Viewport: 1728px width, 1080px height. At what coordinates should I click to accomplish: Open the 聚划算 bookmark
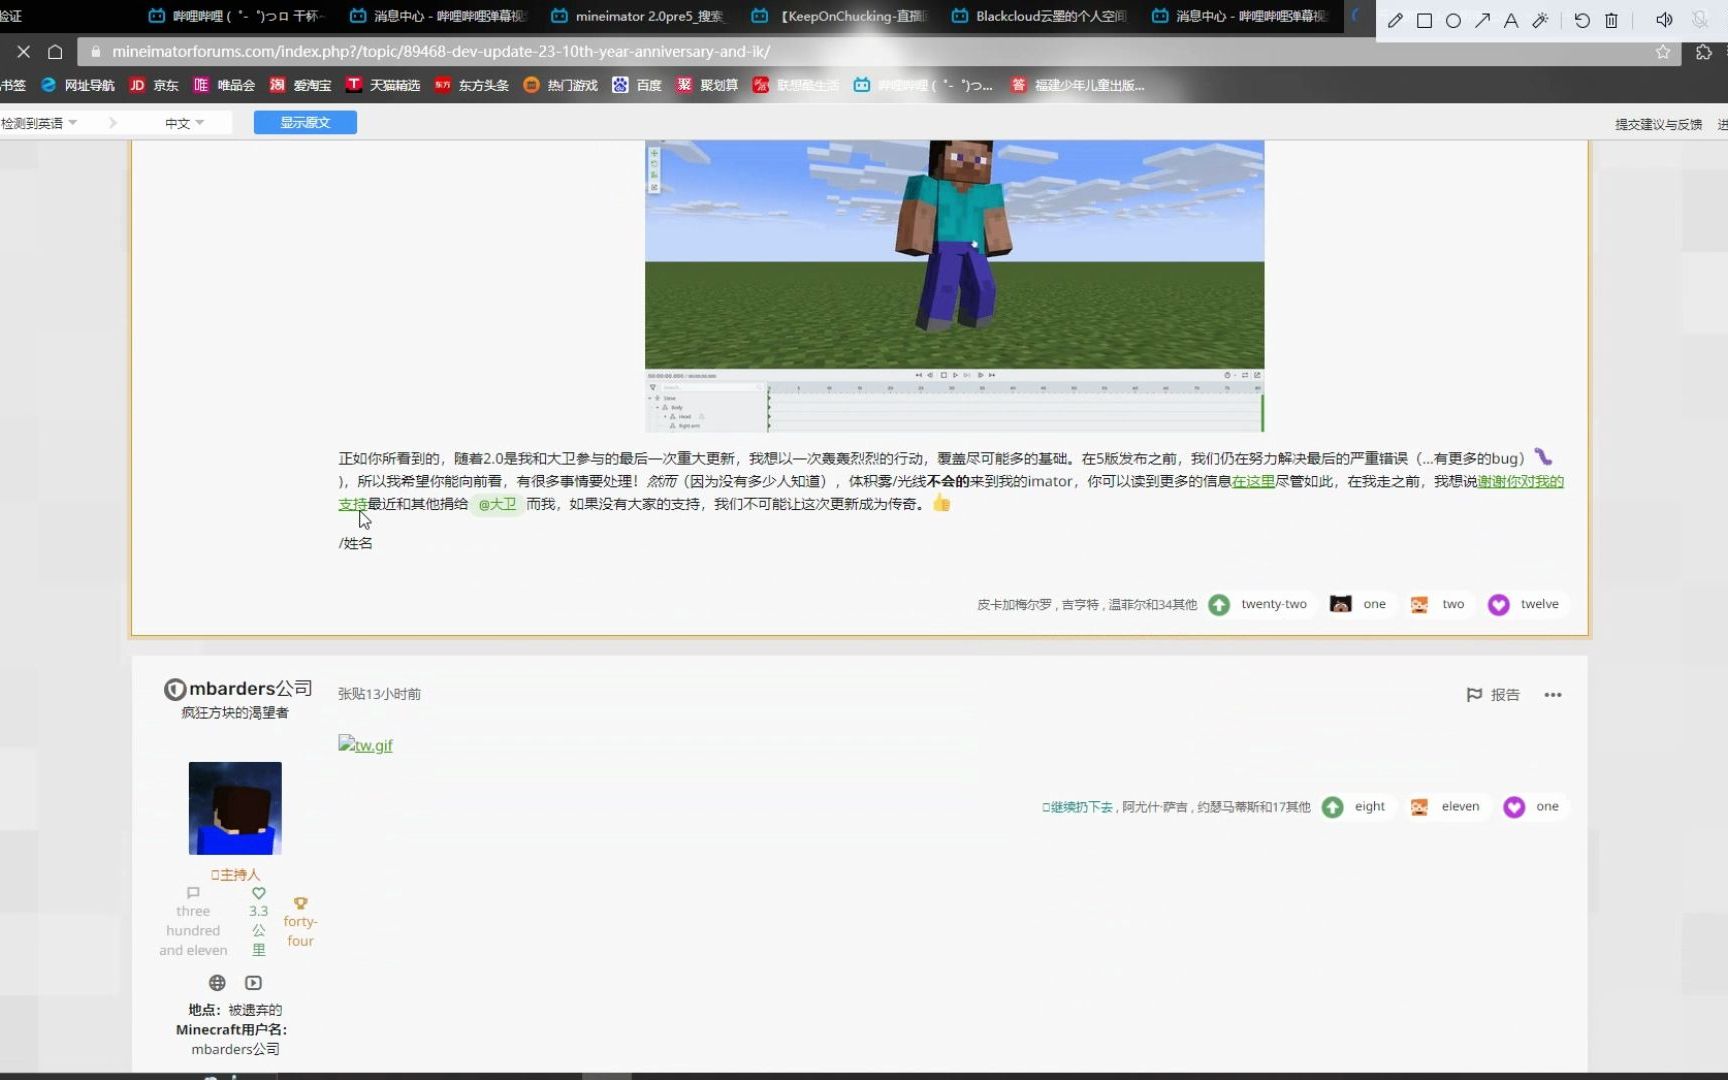click(707, 85)
